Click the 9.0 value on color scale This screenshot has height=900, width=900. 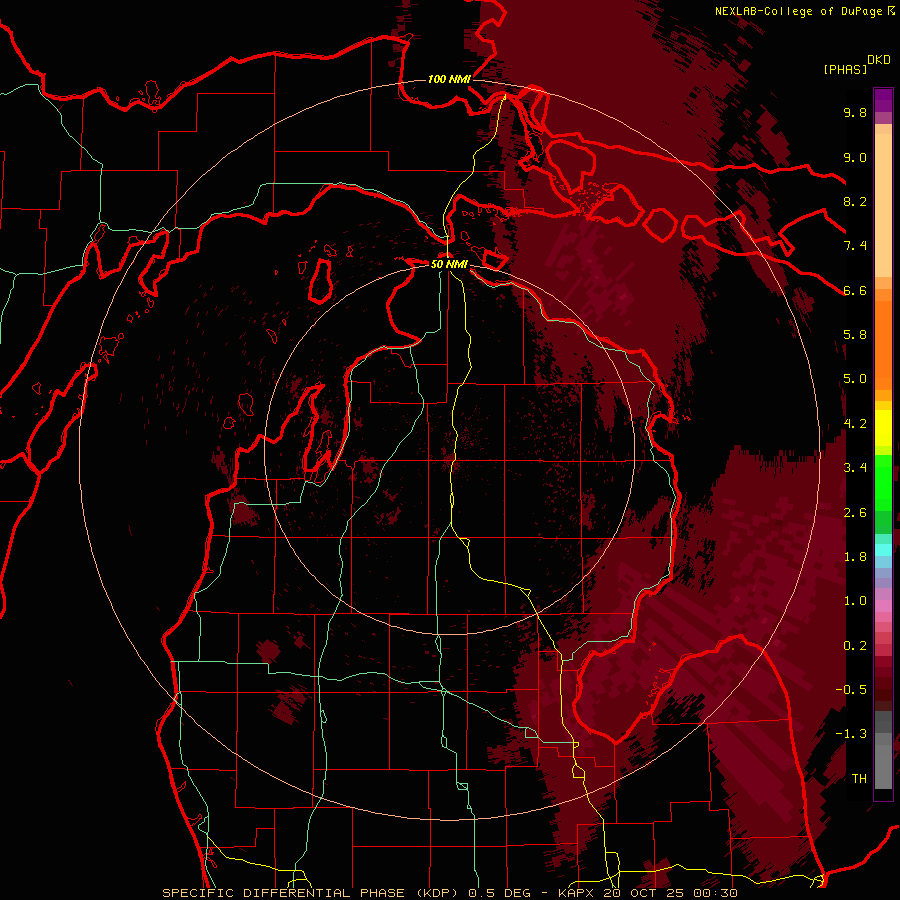click(855, 157)
